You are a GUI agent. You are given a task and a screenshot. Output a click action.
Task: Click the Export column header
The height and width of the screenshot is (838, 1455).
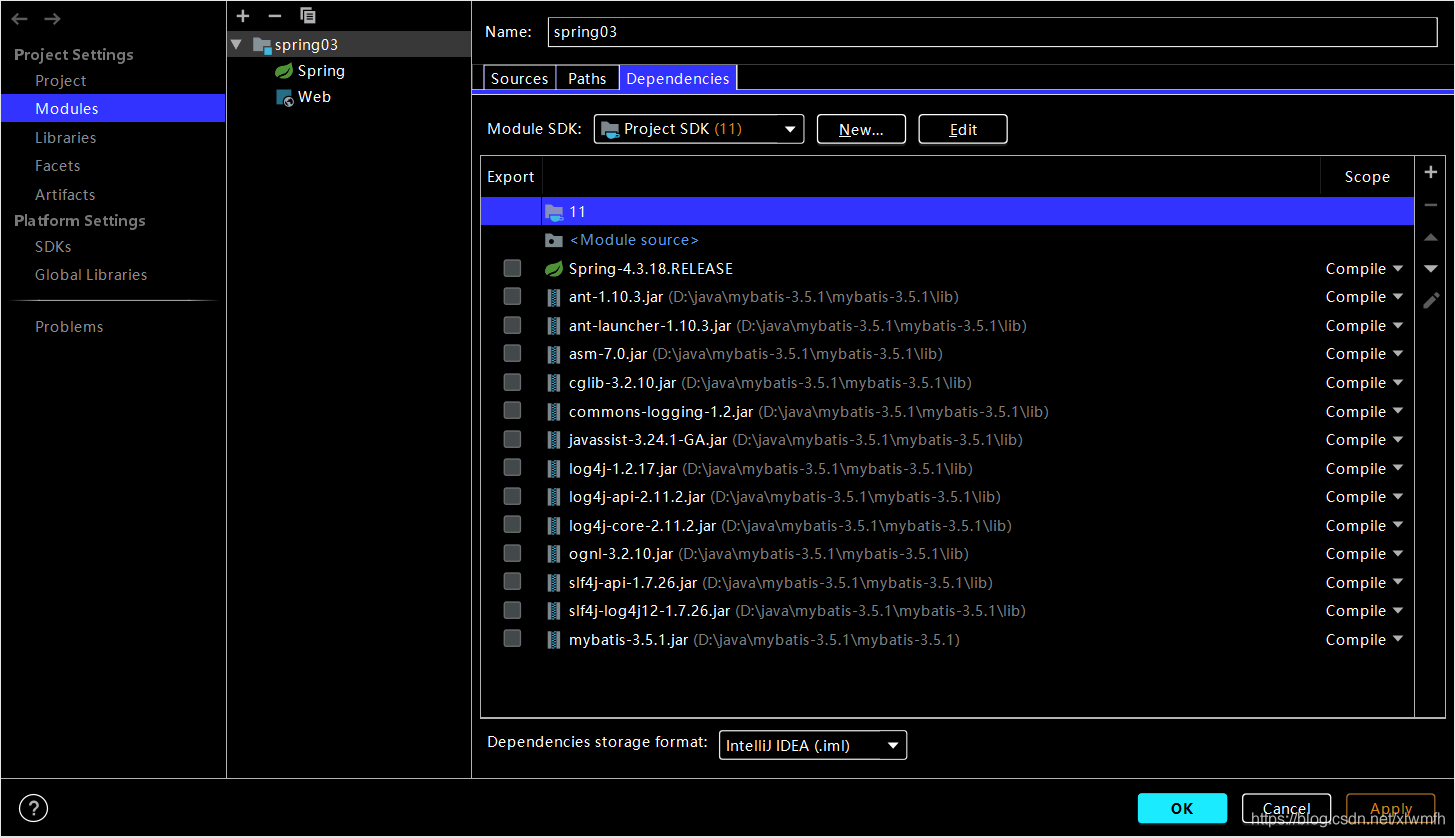[511, 177]
